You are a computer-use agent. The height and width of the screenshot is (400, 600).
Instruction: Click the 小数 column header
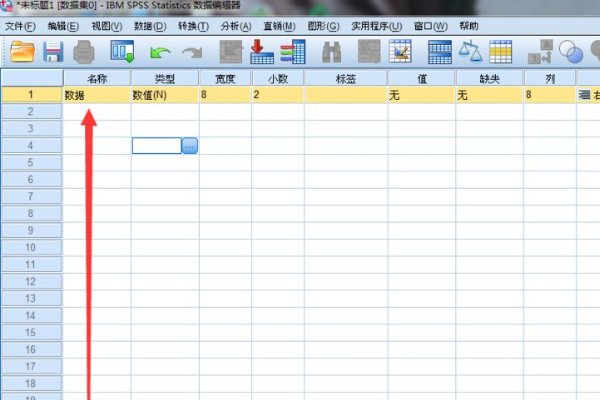click(278, 78)
